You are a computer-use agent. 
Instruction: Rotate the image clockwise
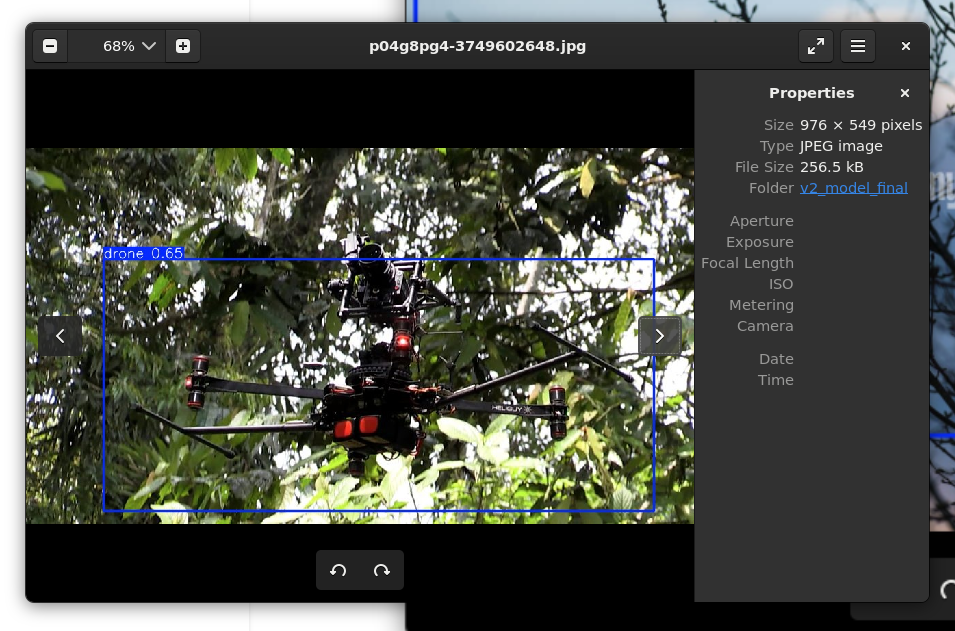pyautogui.click(x=381, y=570)
